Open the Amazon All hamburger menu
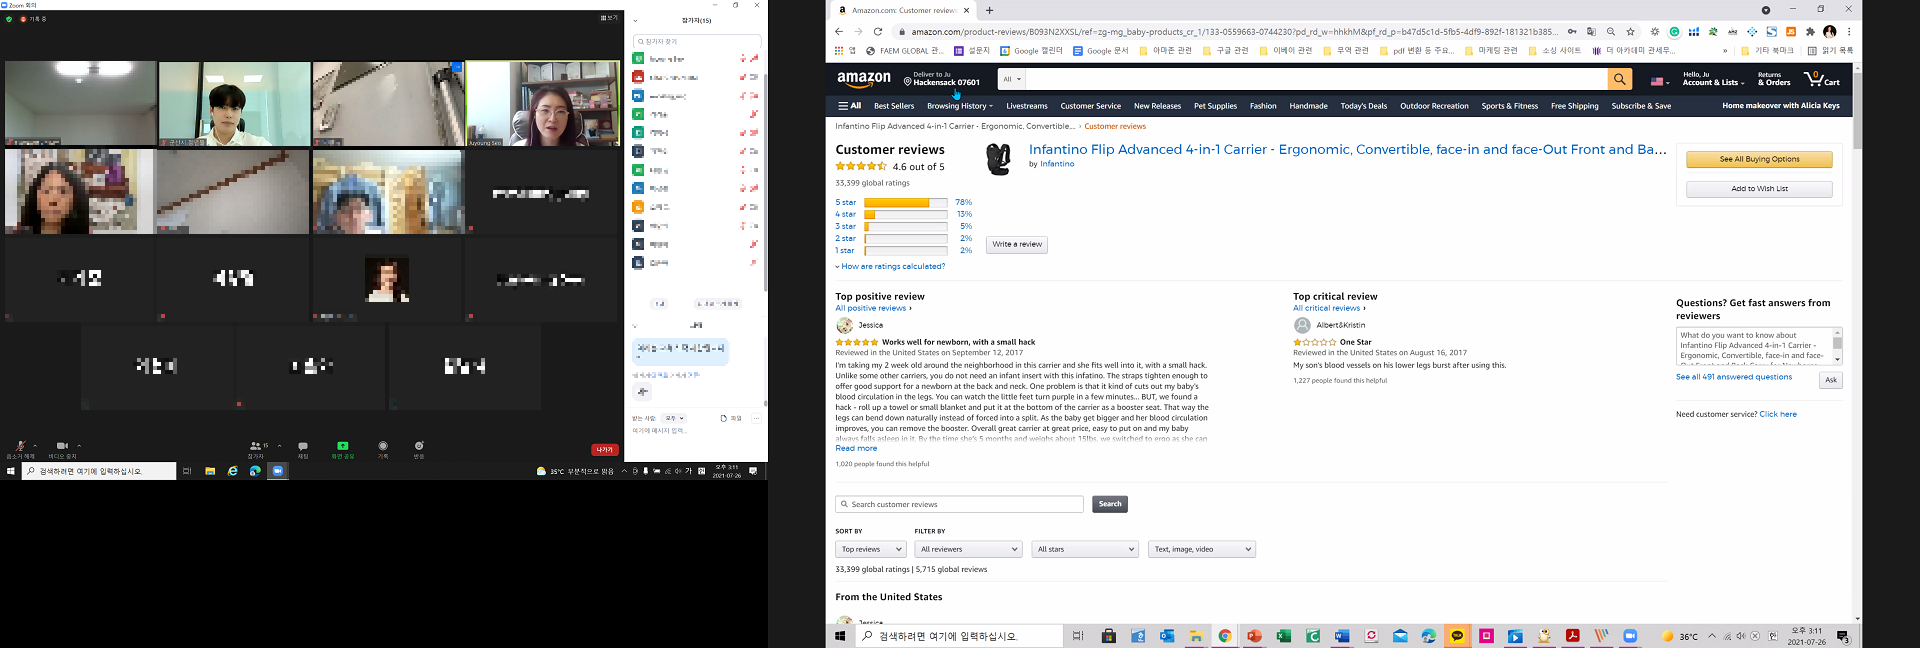The width and height of the screenshot is (1920, 648). pos(849,106)
